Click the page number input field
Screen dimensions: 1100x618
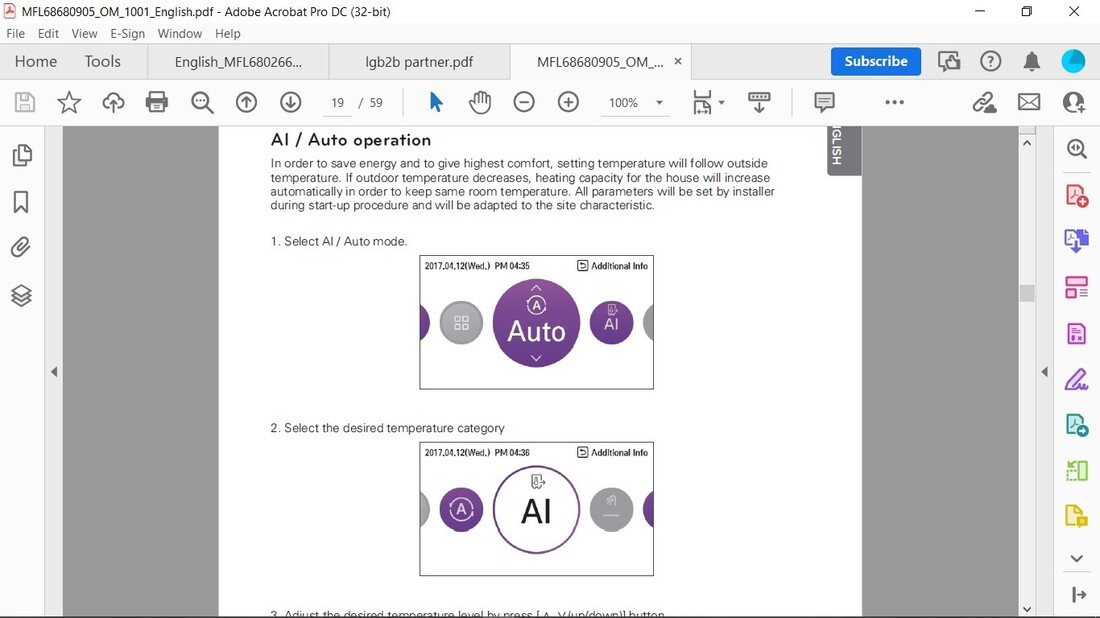click(x=338, y=103)
